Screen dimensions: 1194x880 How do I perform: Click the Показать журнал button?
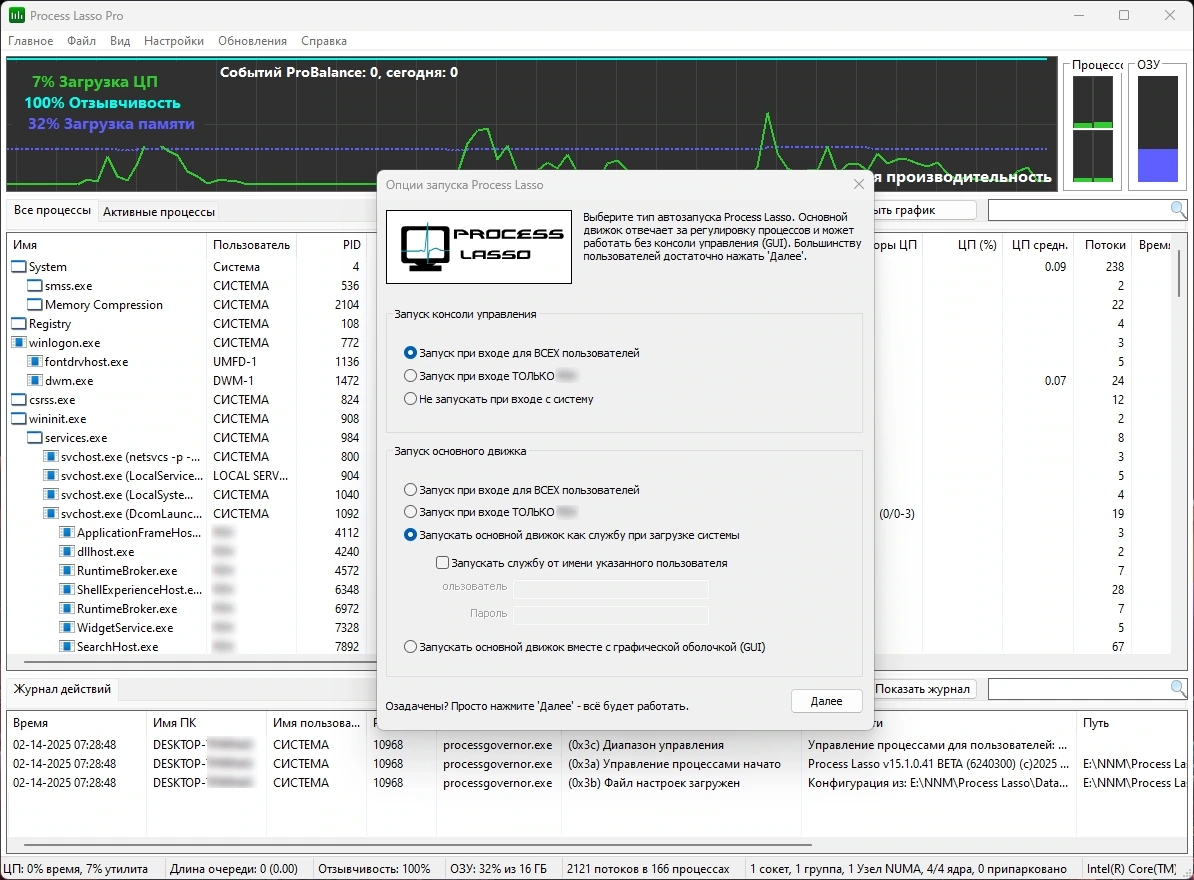922,689
